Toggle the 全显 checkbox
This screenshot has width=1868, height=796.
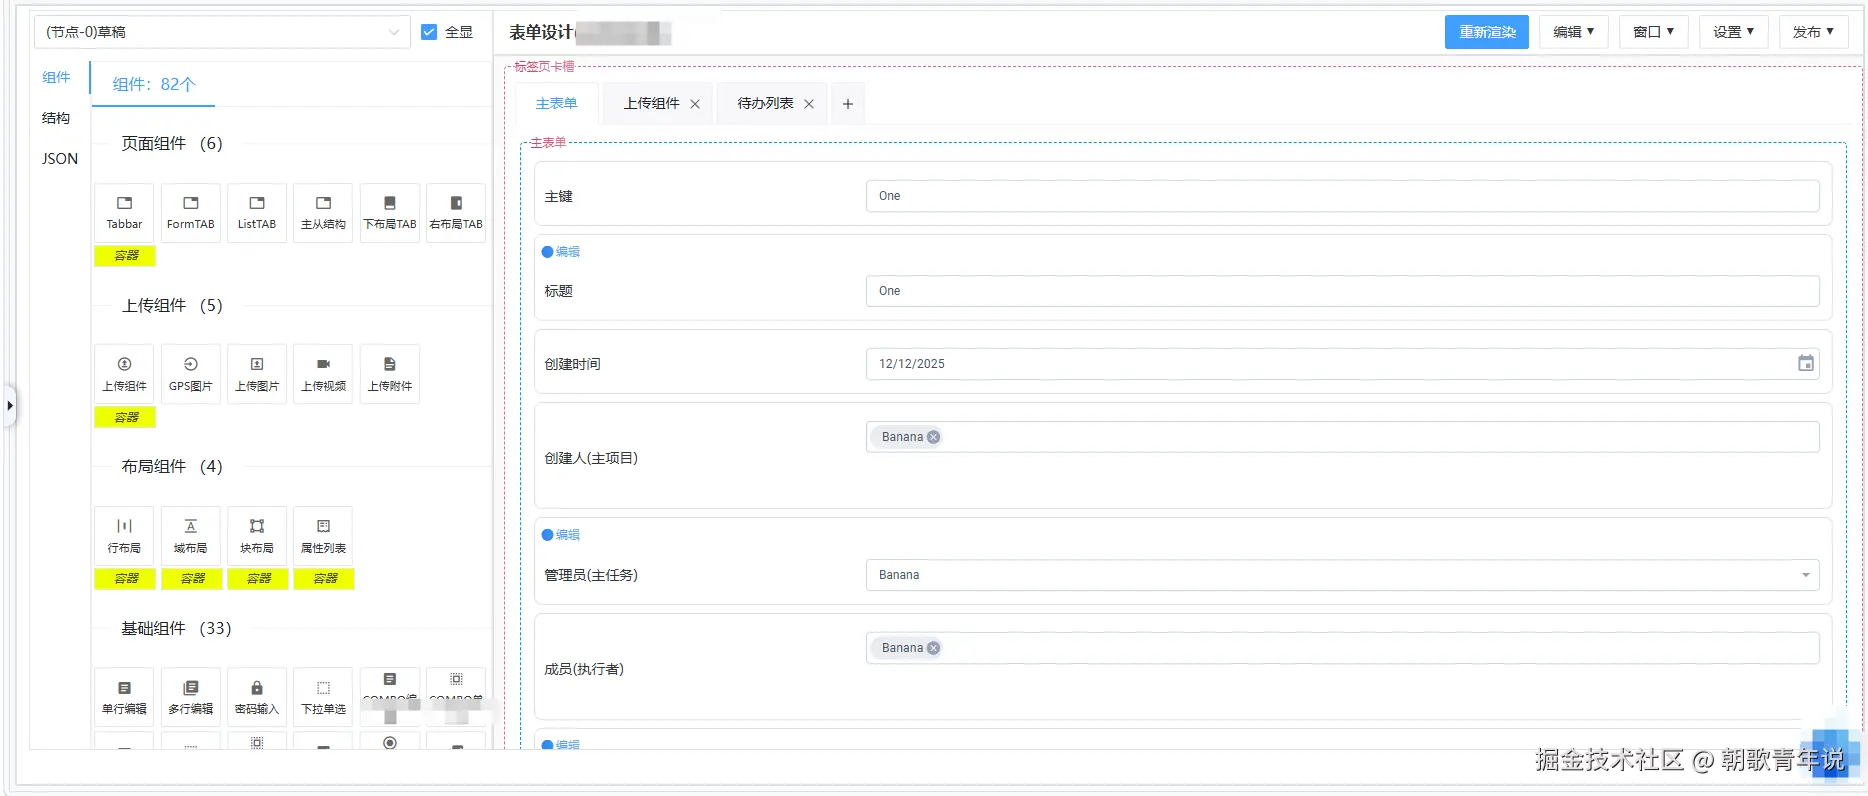pyautogui.click(x=429, y=32)
